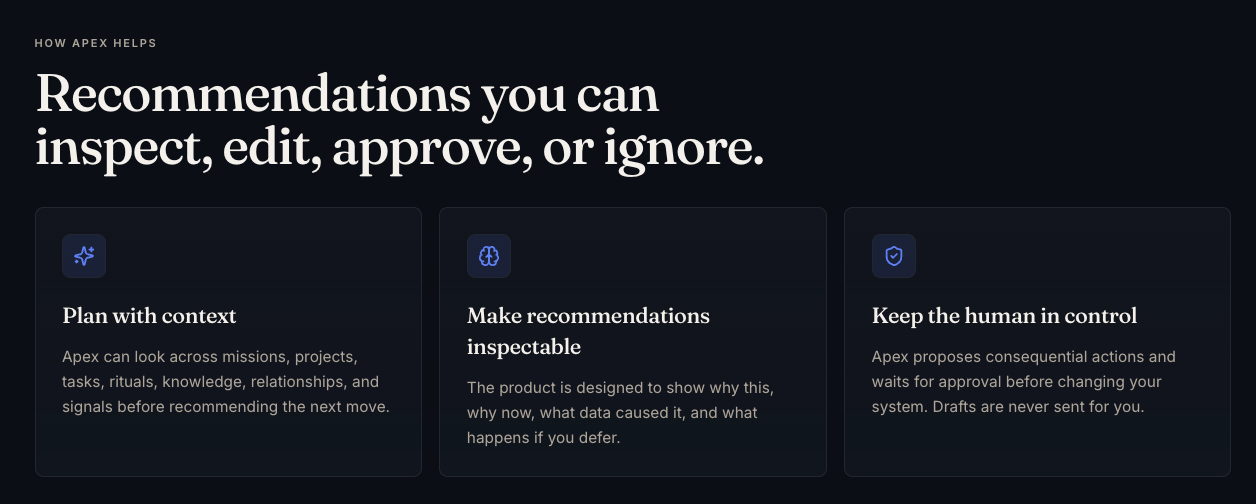Click the 'HOW APEX HELPS' label
This screenshot has width=1256, height=504.
pos(95,43)
